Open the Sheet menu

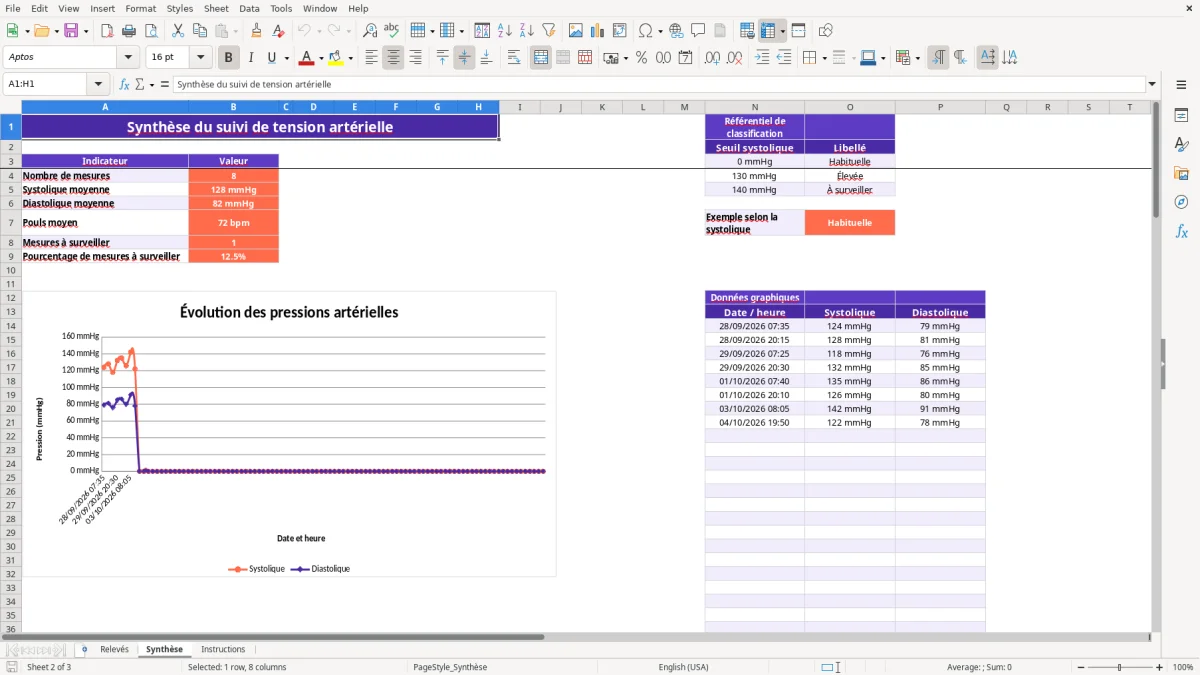(x=216, y=8)
